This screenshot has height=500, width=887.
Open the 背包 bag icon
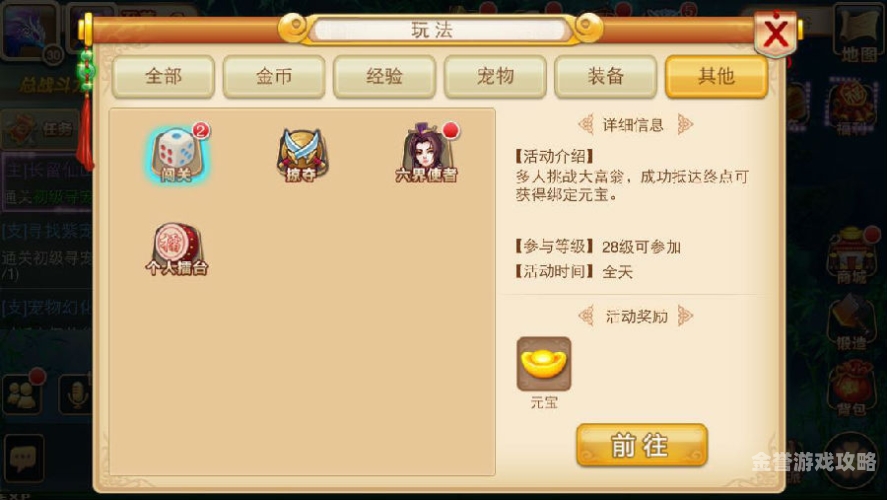pos(851,389)
